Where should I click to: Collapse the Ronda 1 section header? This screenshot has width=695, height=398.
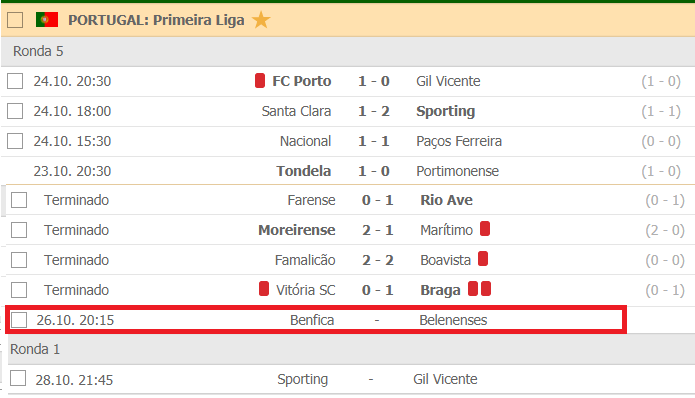pos(351,349)
